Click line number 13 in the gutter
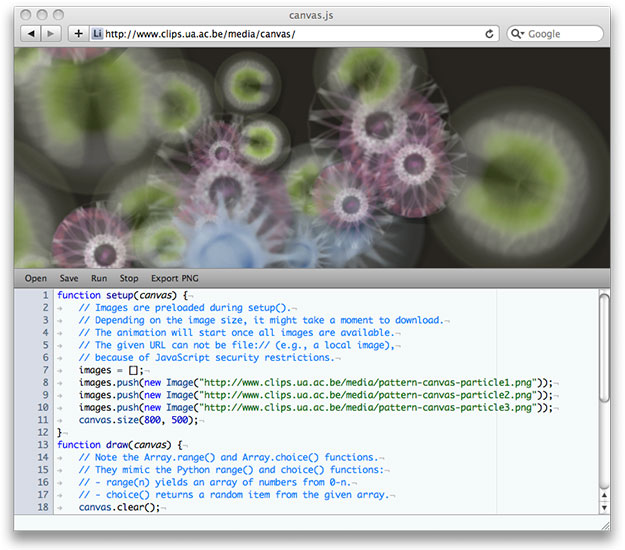The height and width of the screenshot is (550, 625). click(x=43, y=445)
